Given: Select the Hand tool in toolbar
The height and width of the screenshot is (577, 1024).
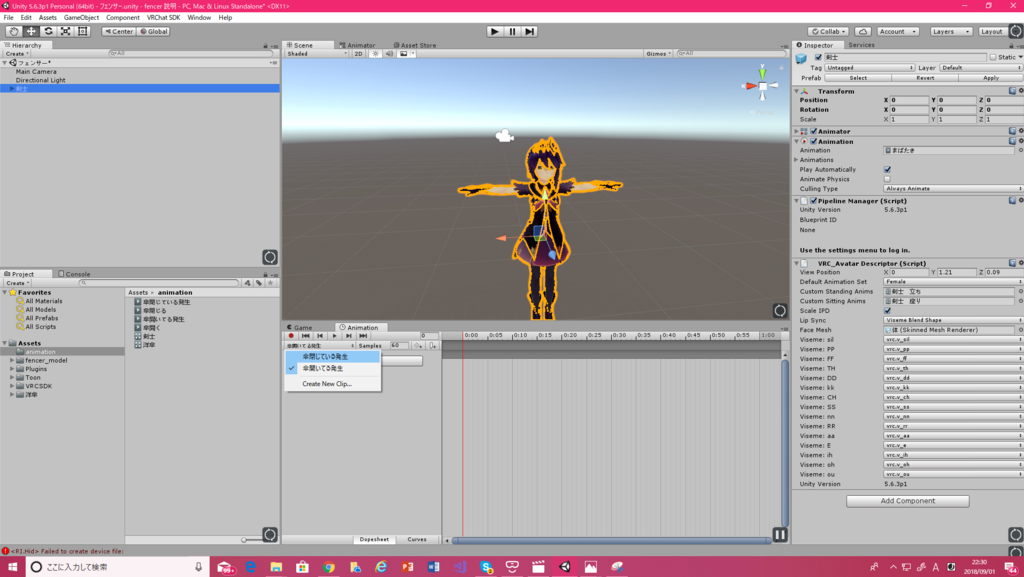Looking at the screenshot, I should (14, 31).
